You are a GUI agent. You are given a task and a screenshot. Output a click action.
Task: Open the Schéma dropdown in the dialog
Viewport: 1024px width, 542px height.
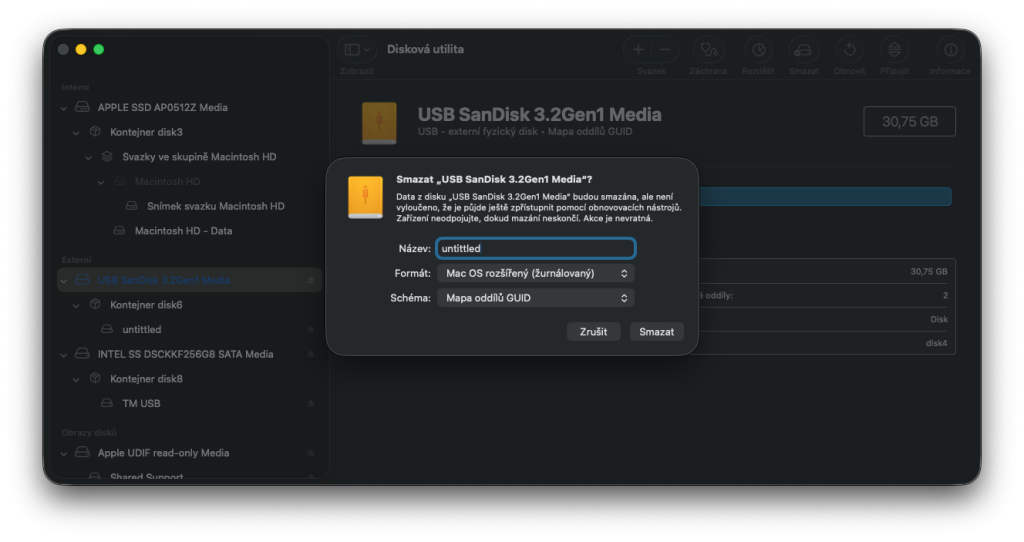point(535,298)
